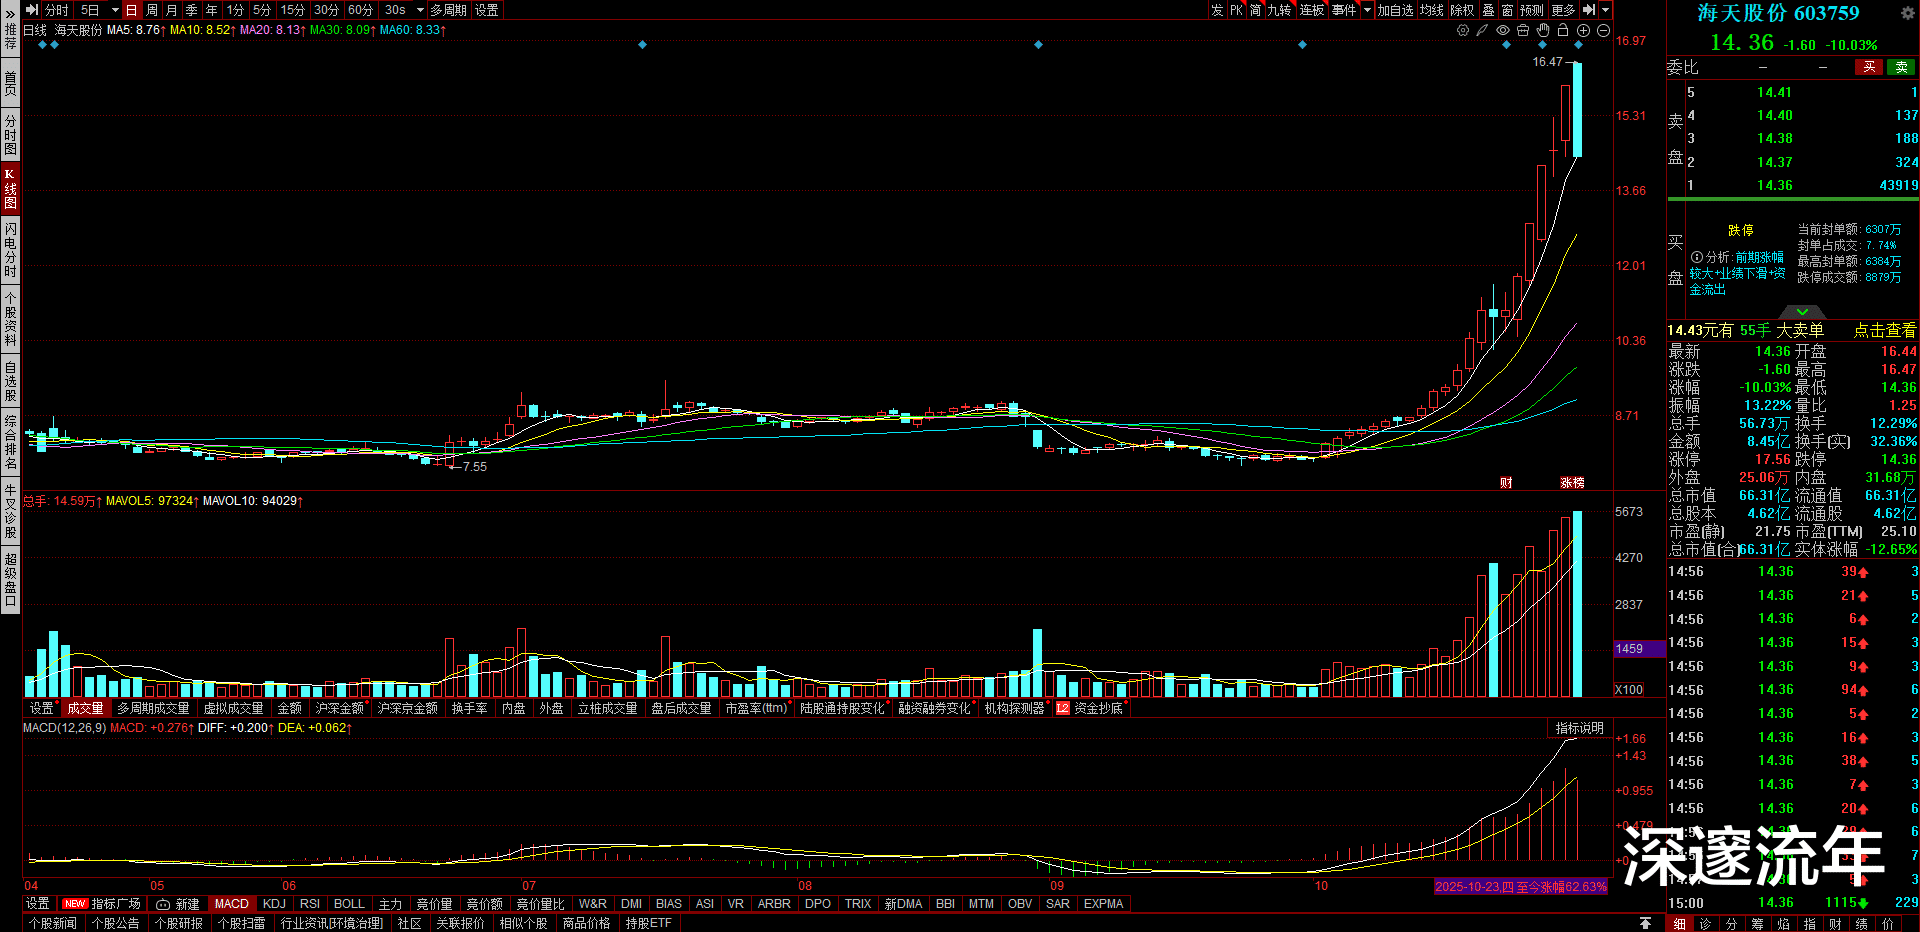This screenshot has height=932, width=1920.
Task: Select the drawing pen tool
Action: coord(1482,30)
